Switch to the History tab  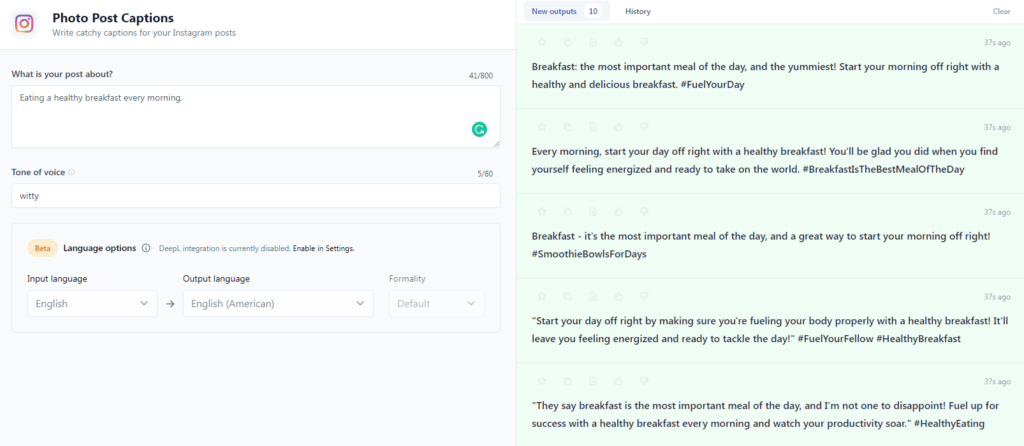pos(637,11)
